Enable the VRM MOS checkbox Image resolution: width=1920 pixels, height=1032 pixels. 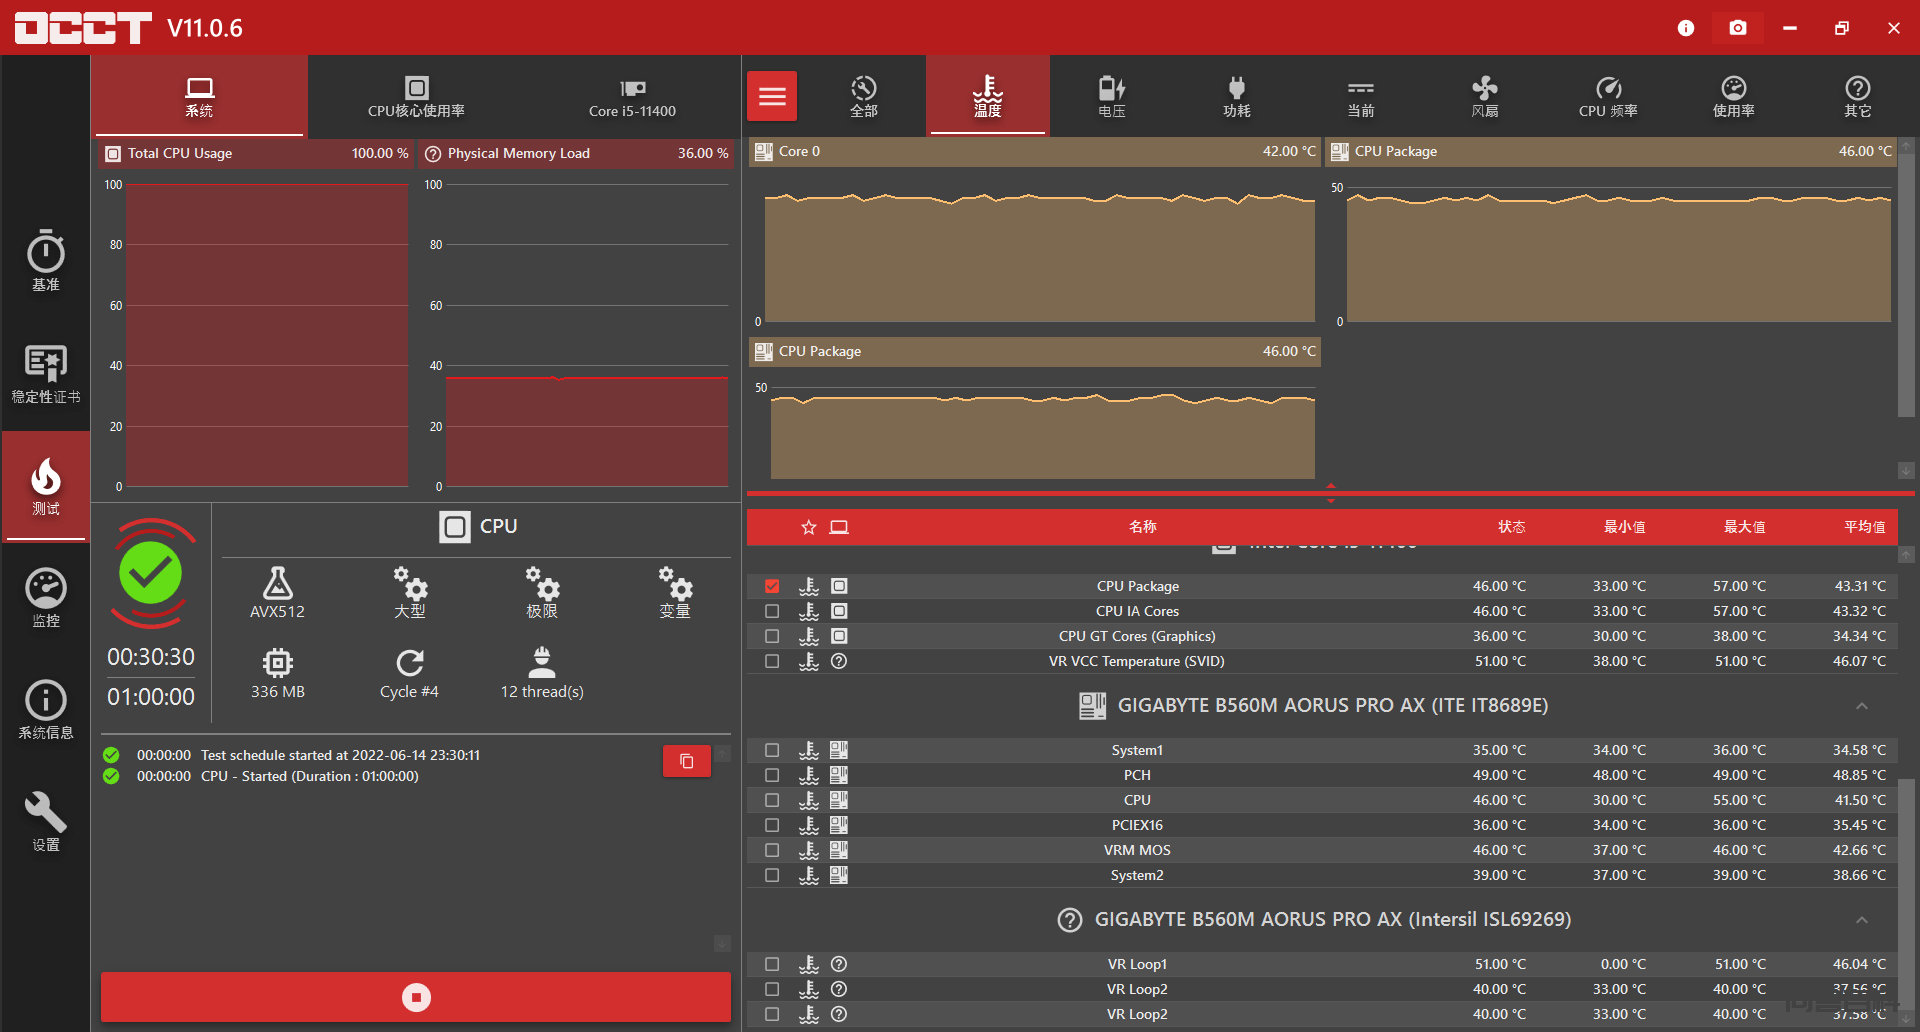click(x=772, y=850)
